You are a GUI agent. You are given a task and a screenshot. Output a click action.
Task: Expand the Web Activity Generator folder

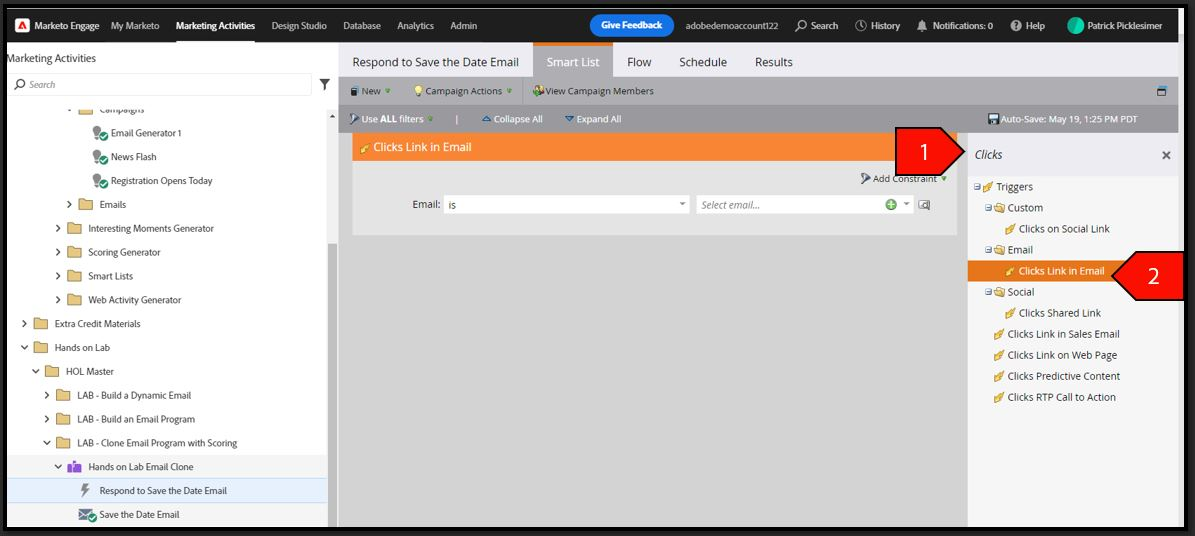pyautogui.click(x=58, y=300)
